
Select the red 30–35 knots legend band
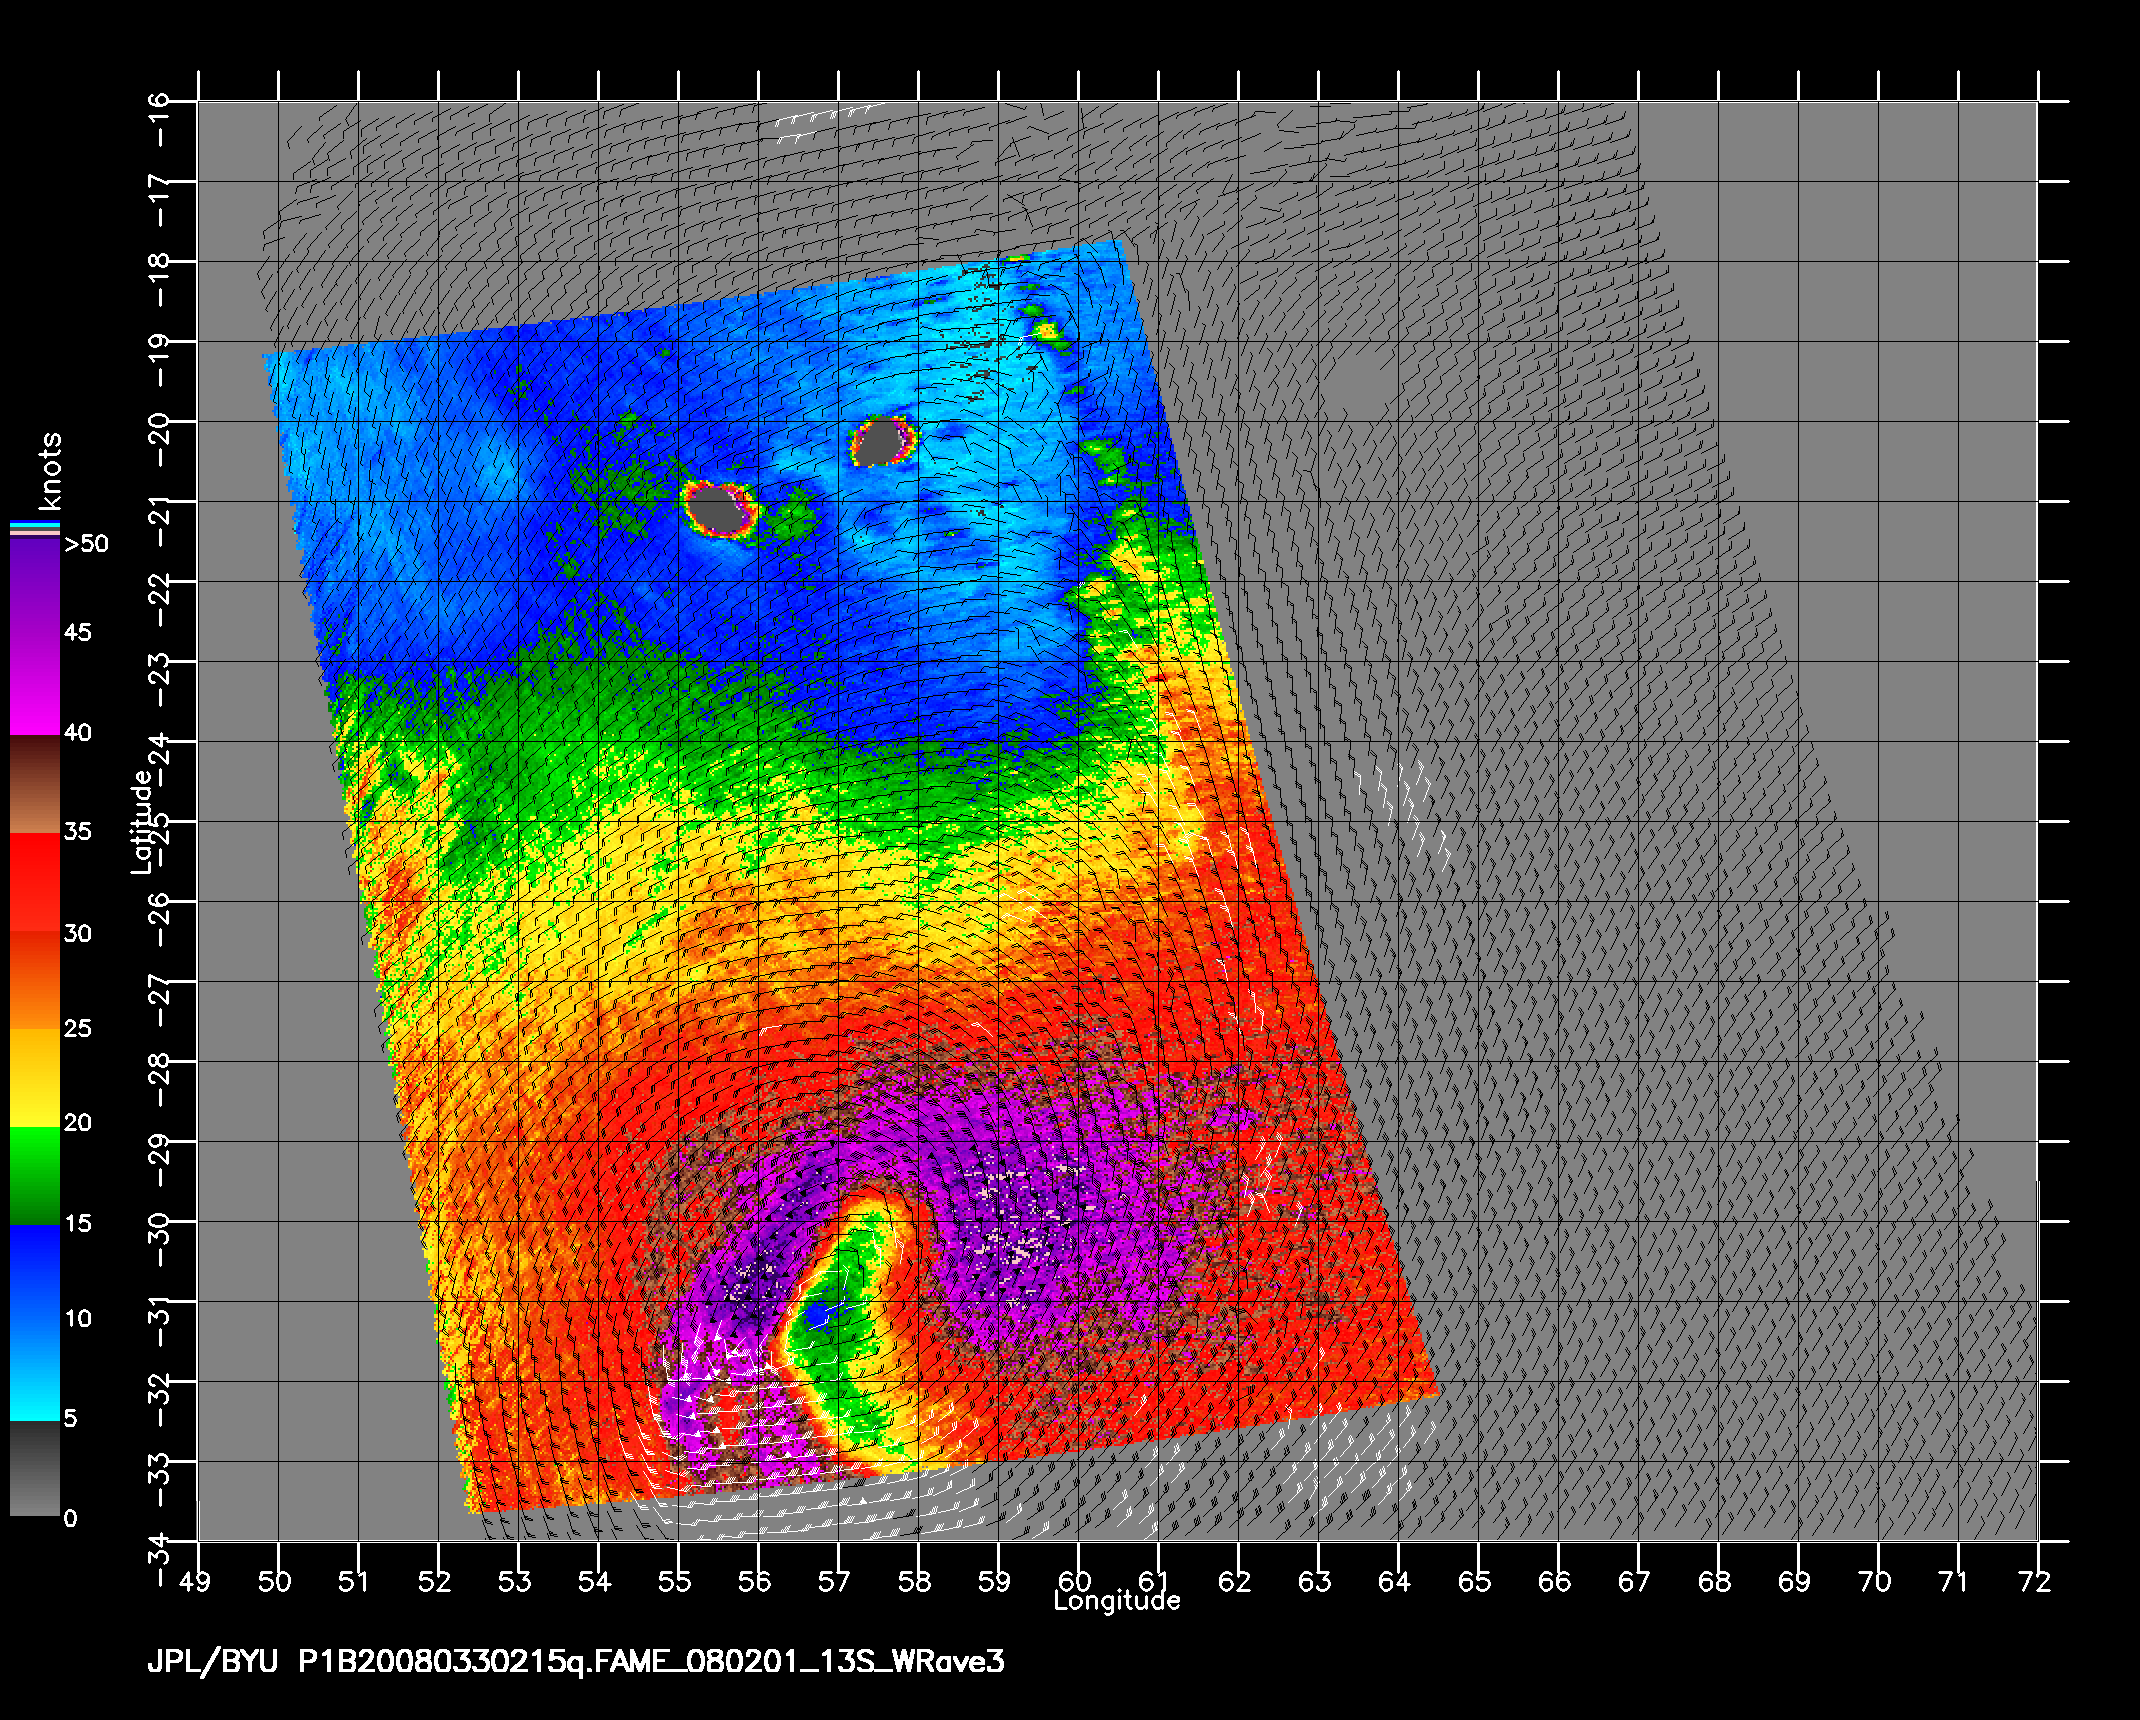click(35, 883)
